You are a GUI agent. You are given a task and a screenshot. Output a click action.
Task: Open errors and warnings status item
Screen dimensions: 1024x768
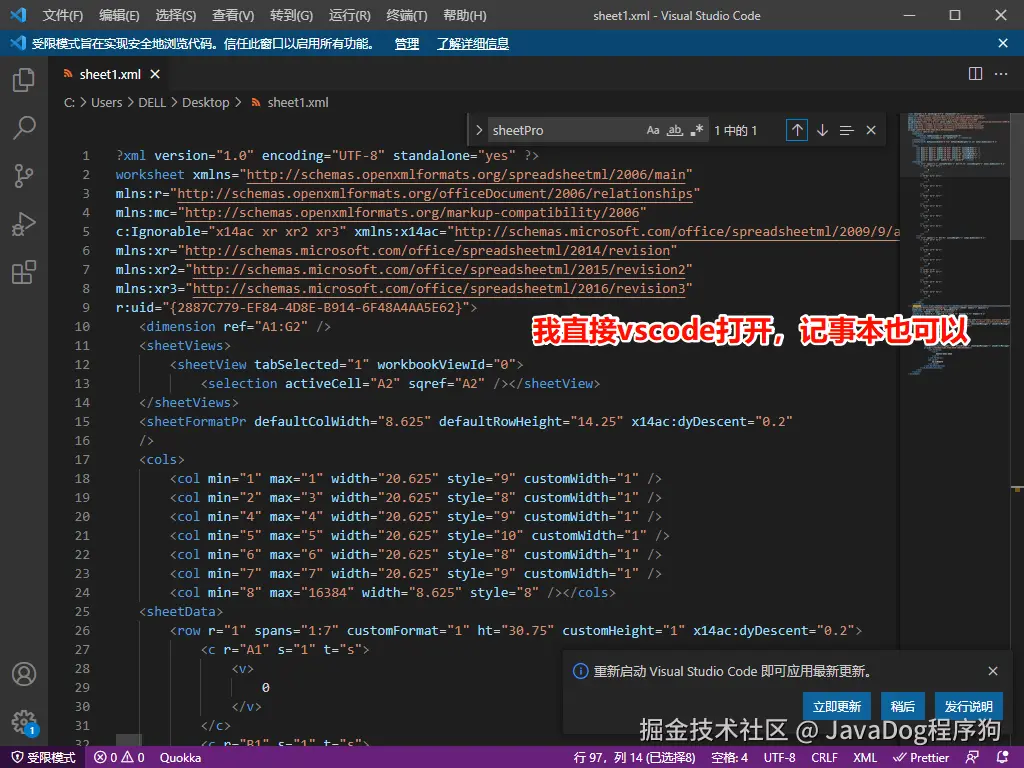click(x=119, y=758)
